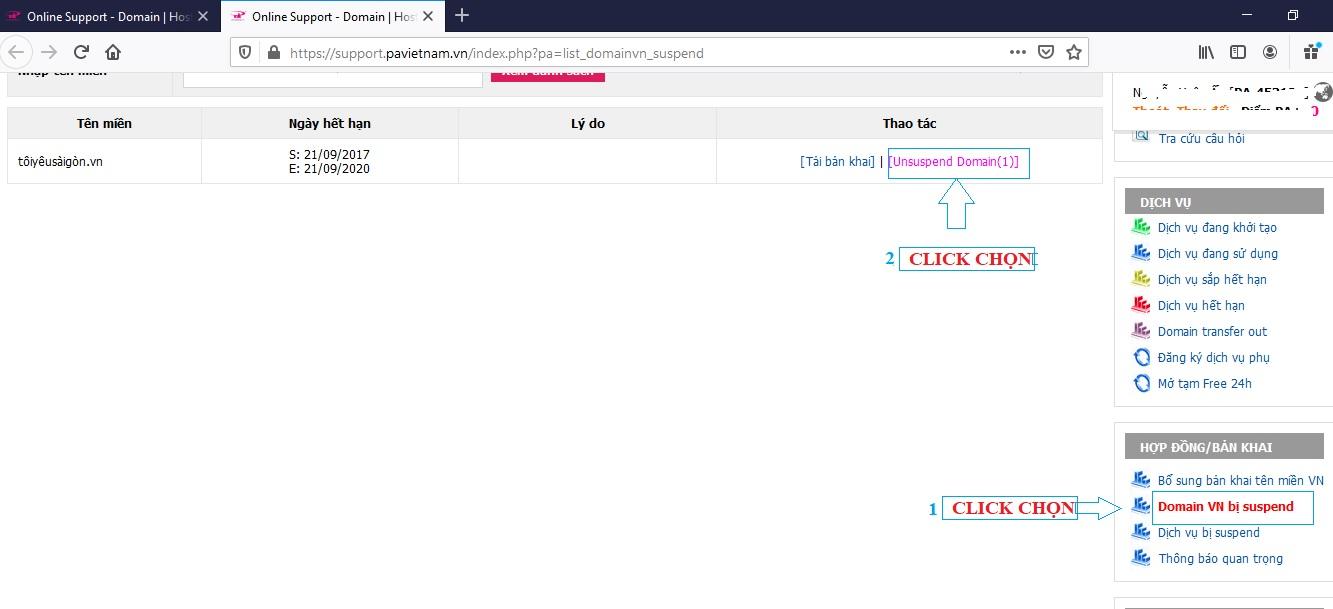Image resolution: width=1333 pixels, height=609 pixels.
Task: Click the extension icon at toolbar end
Action: click(x=1312, y=52)
